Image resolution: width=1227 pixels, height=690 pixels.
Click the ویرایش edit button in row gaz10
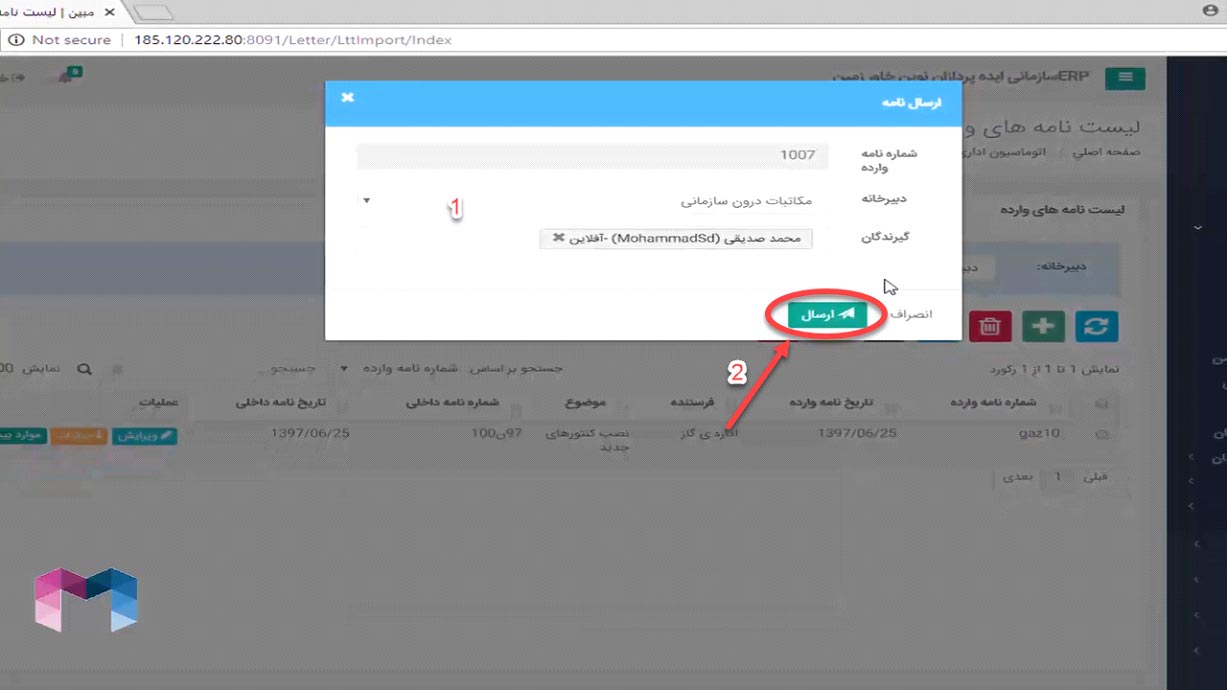click(145, 436)
